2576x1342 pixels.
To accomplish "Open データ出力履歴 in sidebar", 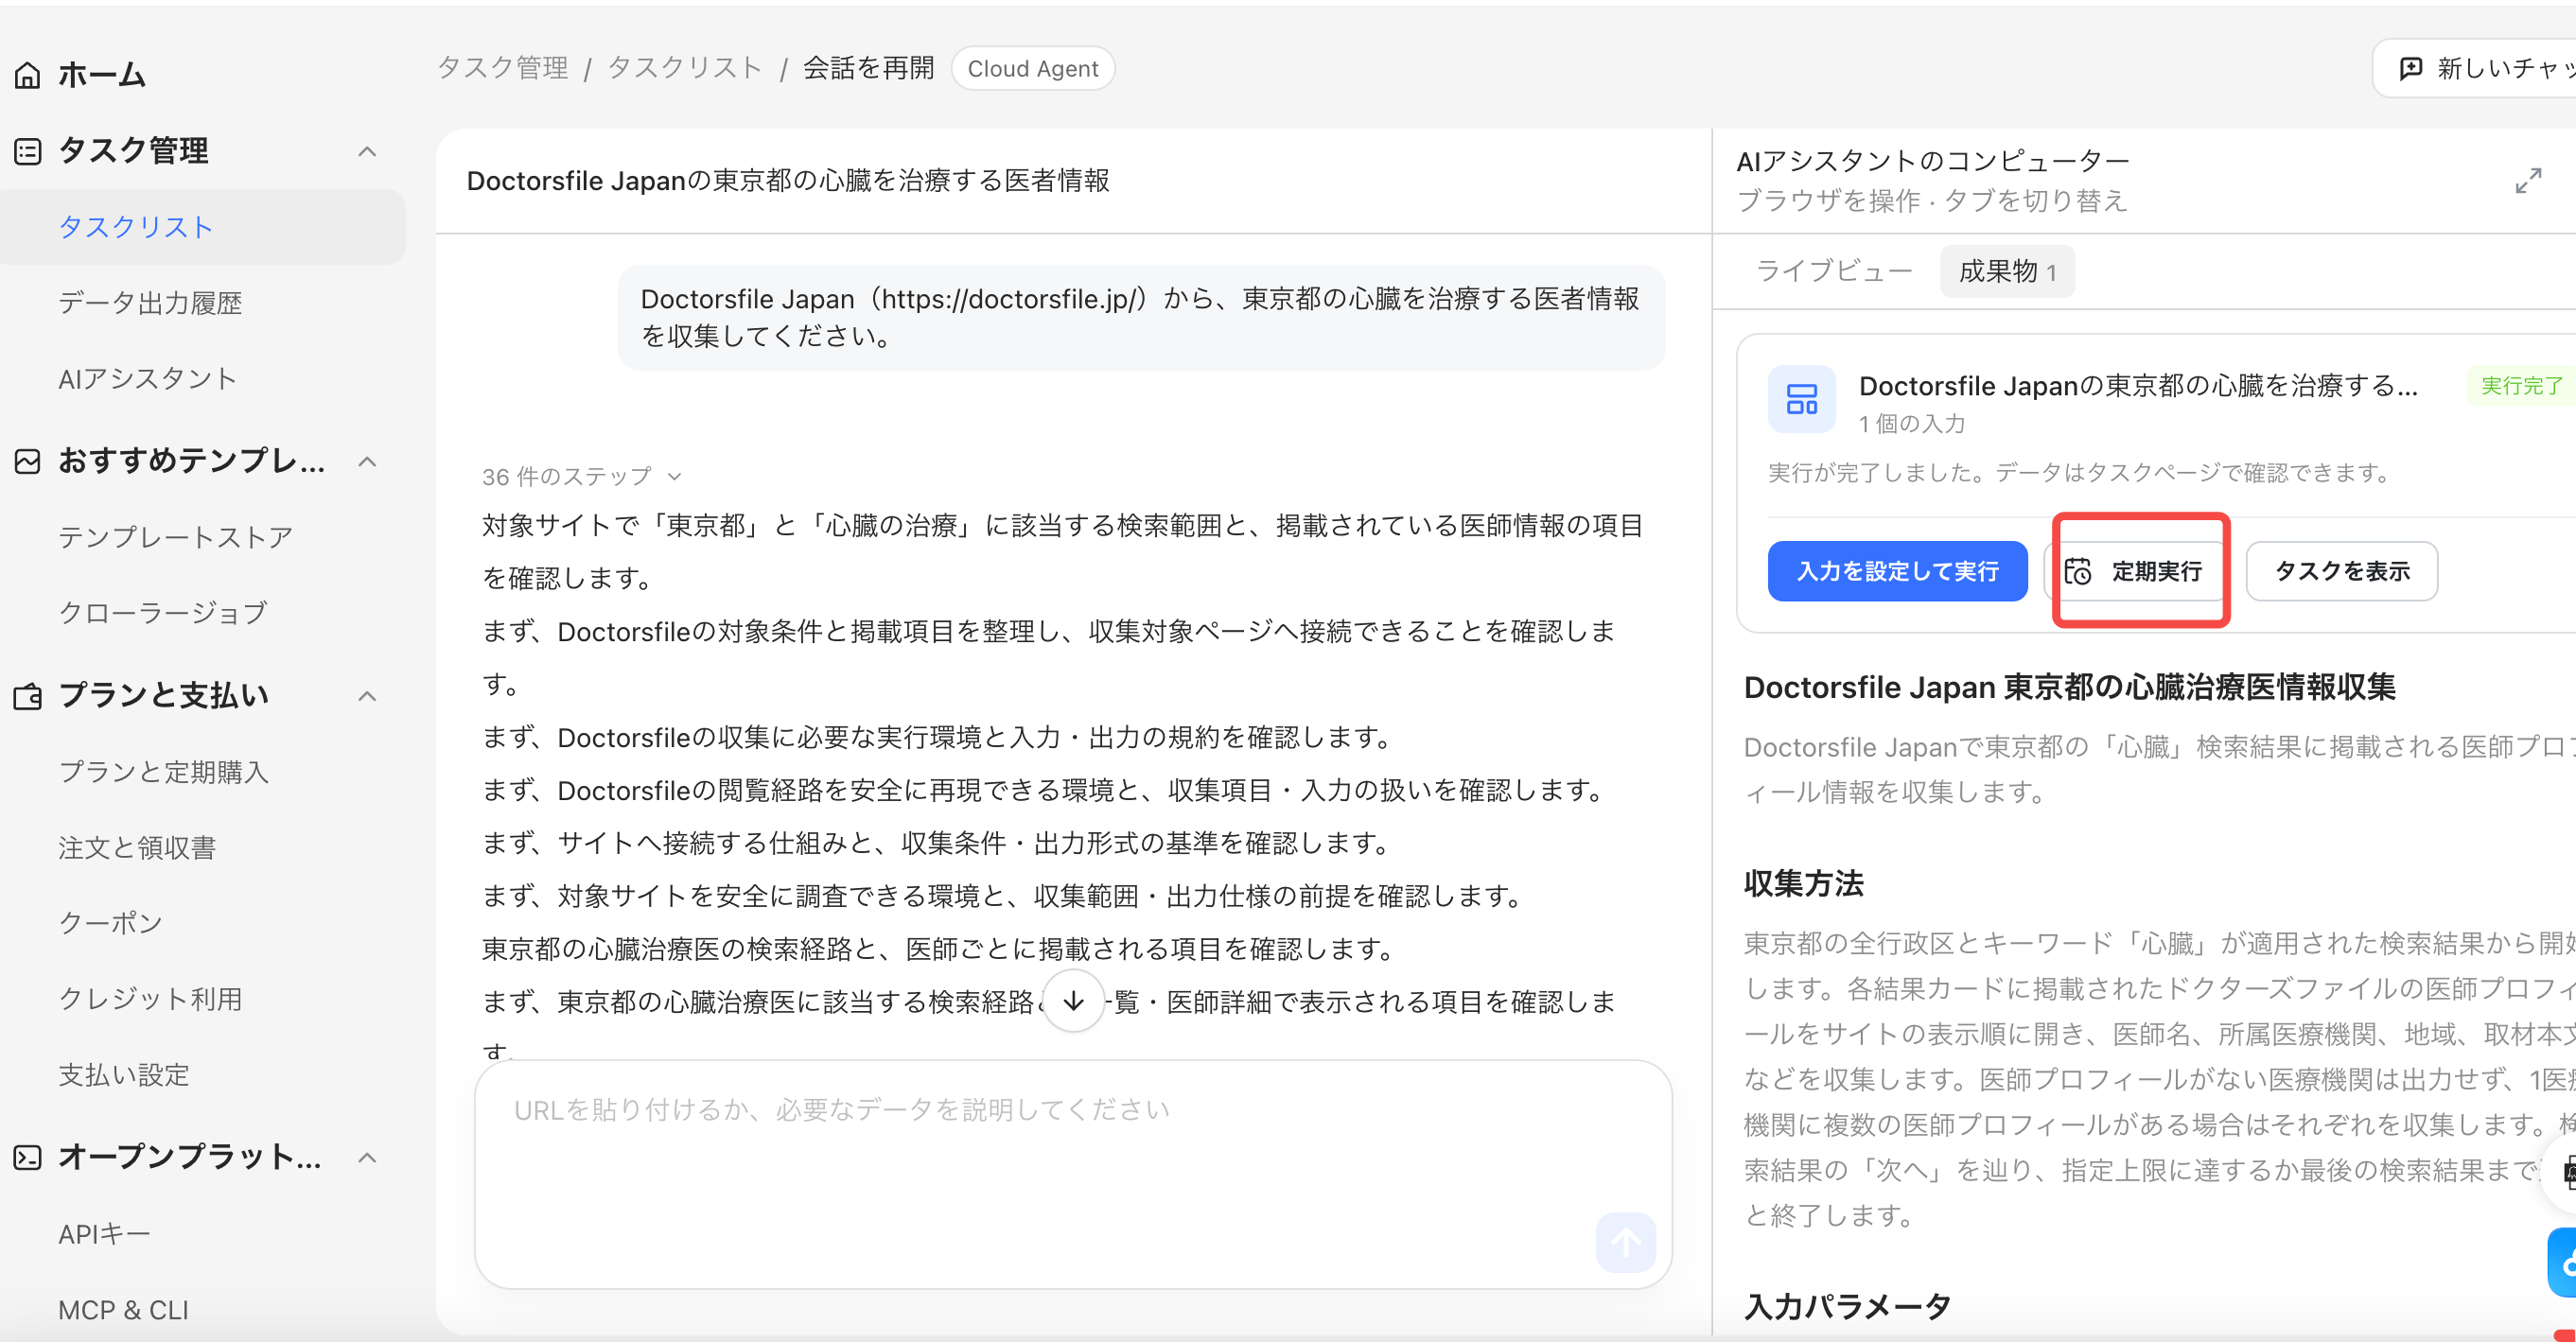I will [x=151, y=303].
